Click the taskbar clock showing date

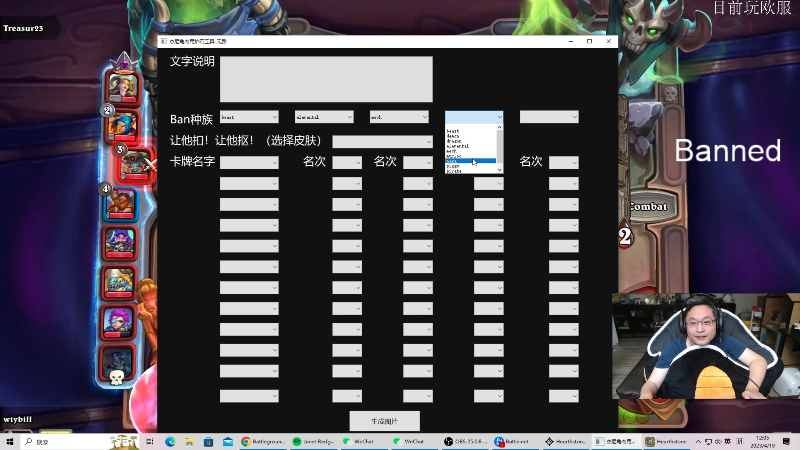[x=763, y=442]
